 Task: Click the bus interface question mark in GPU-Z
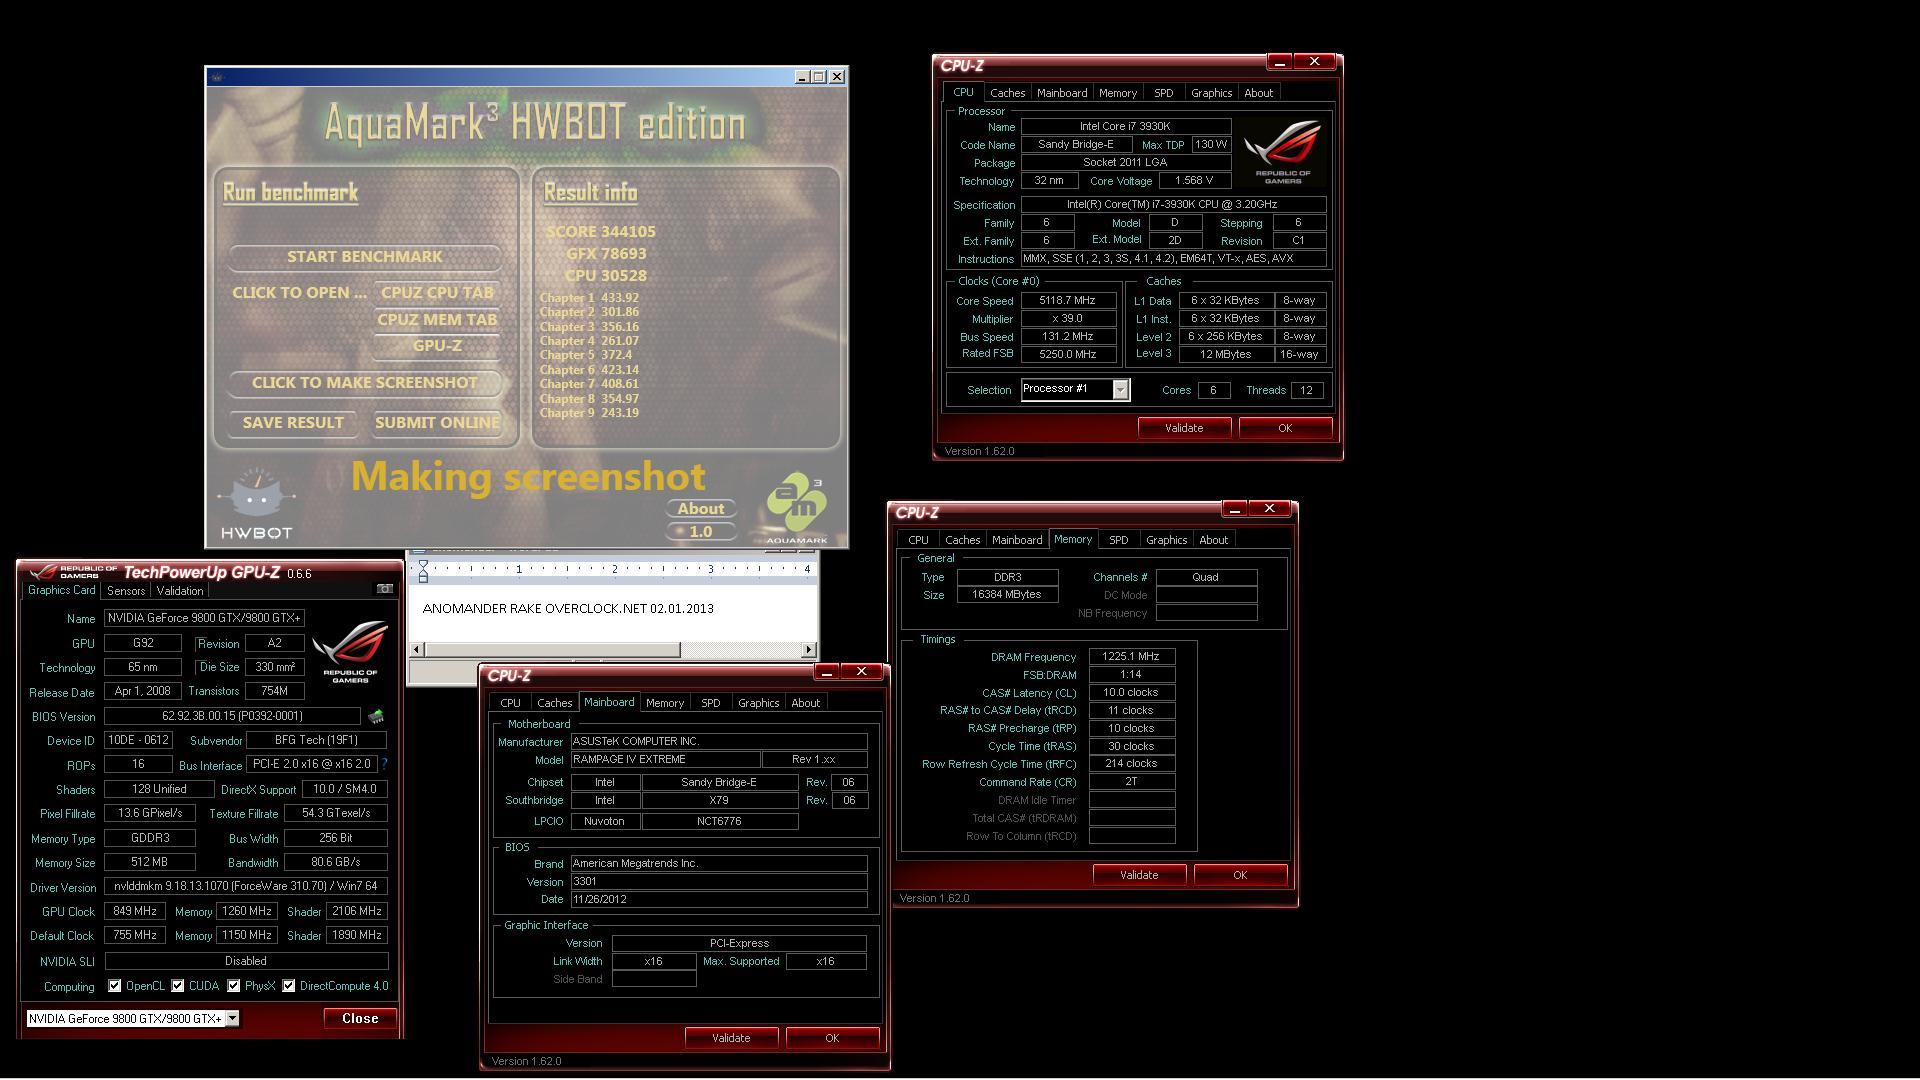click(384, 764)
